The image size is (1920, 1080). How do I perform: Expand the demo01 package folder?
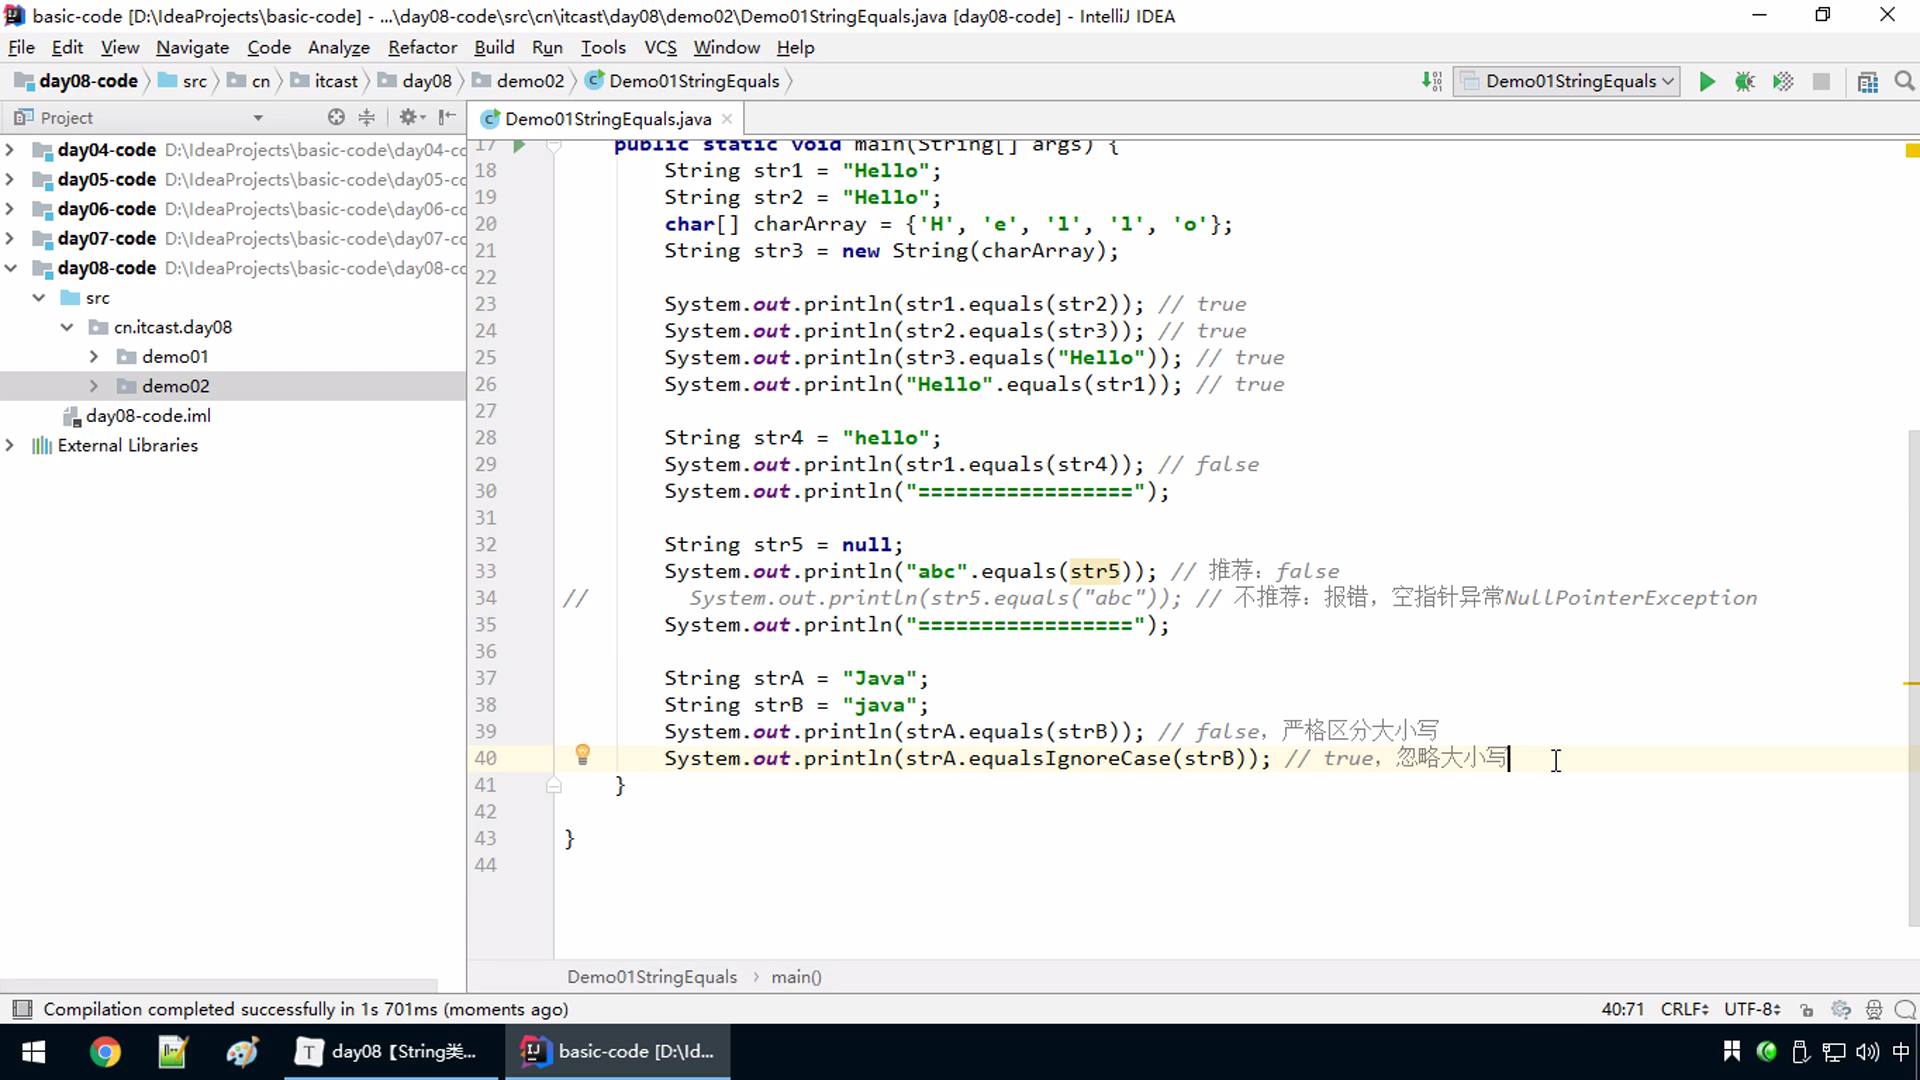(94, 357)
